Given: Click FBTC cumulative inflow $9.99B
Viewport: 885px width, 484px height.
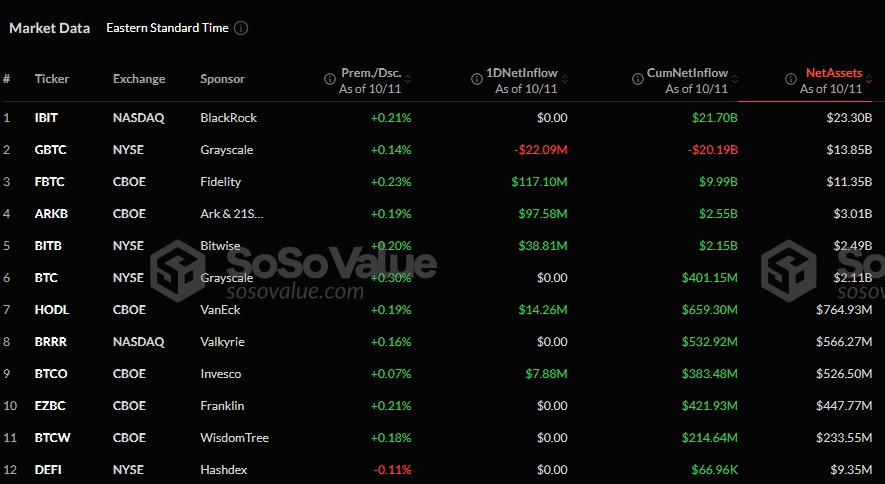Looking at the screenshot, I should [718, 182].
